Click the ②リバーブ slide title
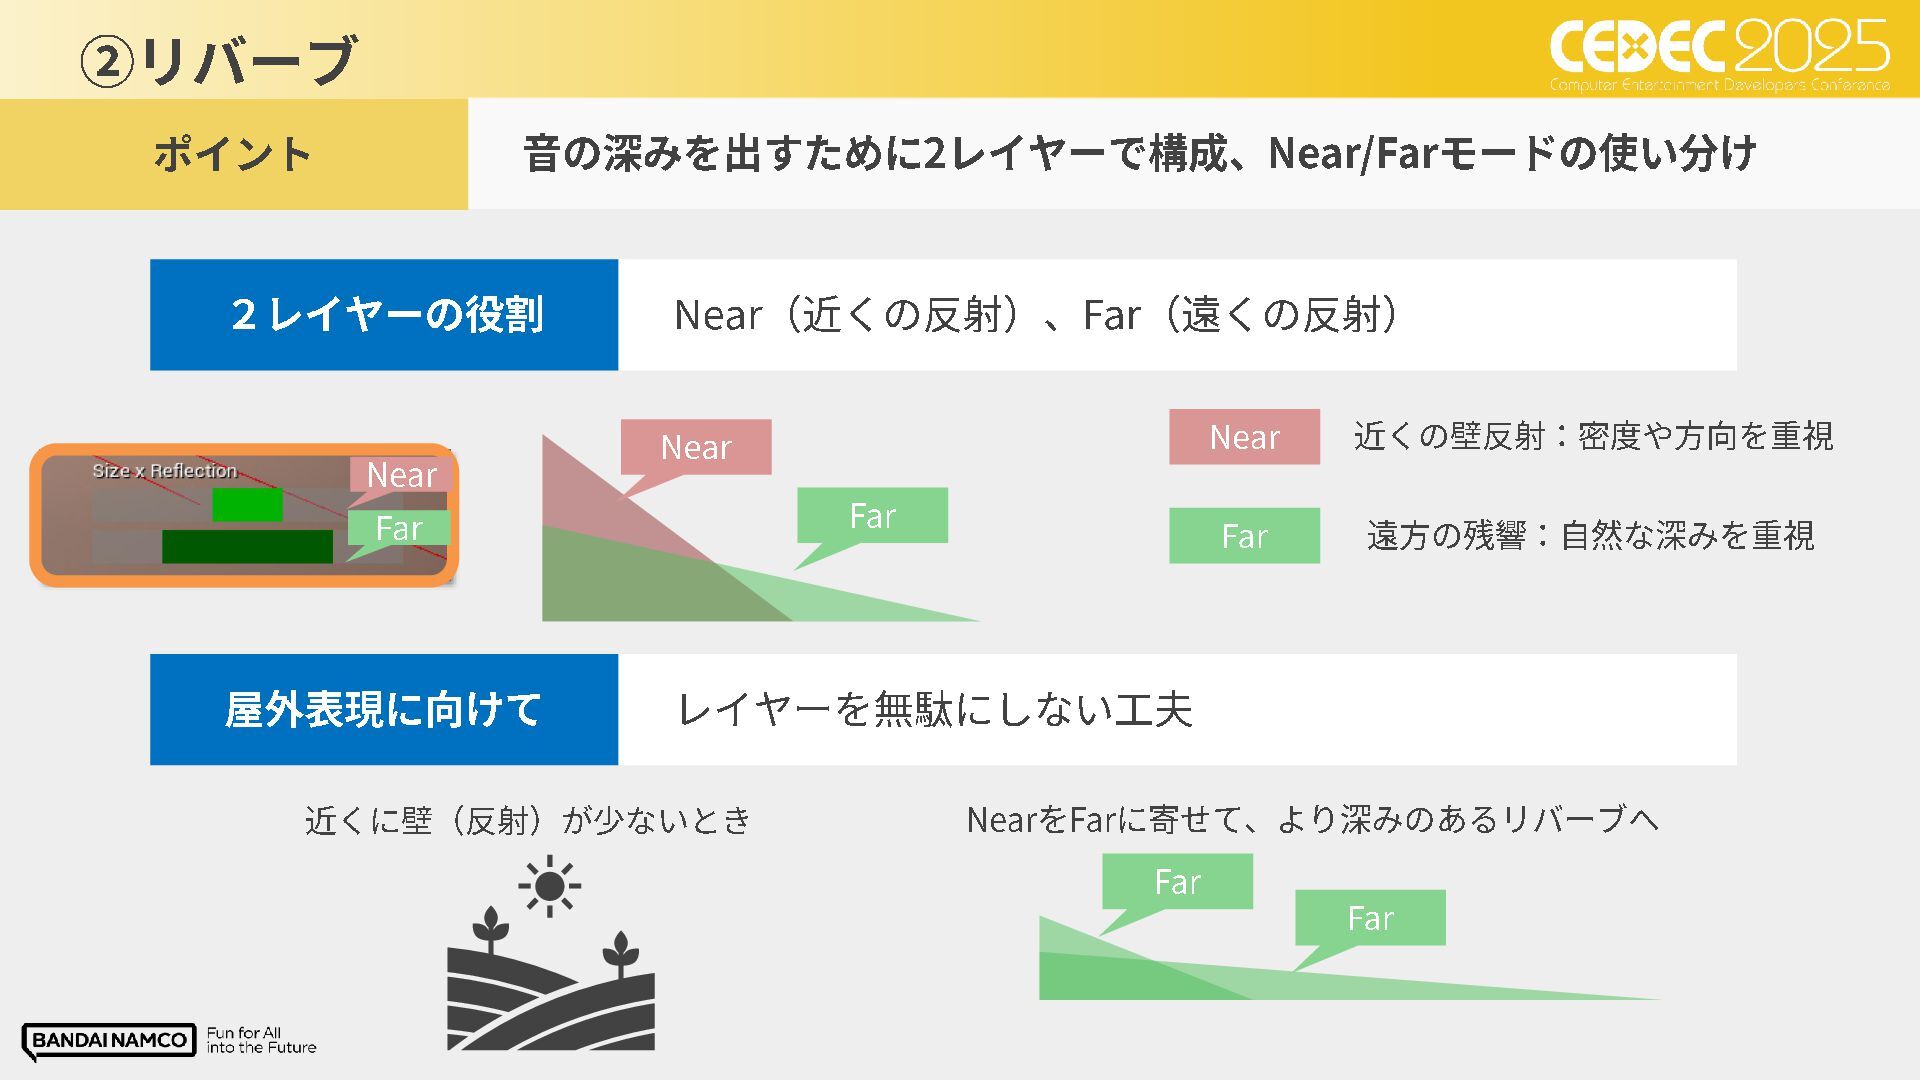Screen dimensions: 1920x1080 tap(218, 60)
